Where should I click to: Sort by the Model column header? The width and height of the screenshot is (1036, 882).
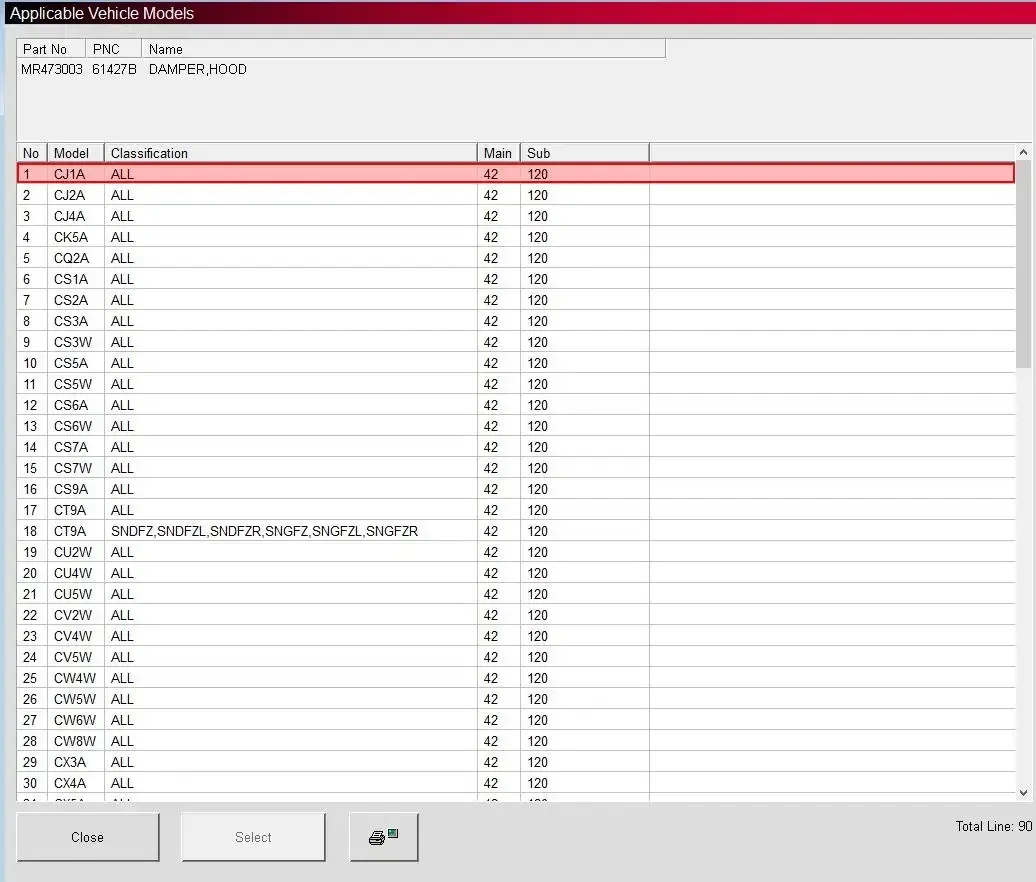[75, 153]
